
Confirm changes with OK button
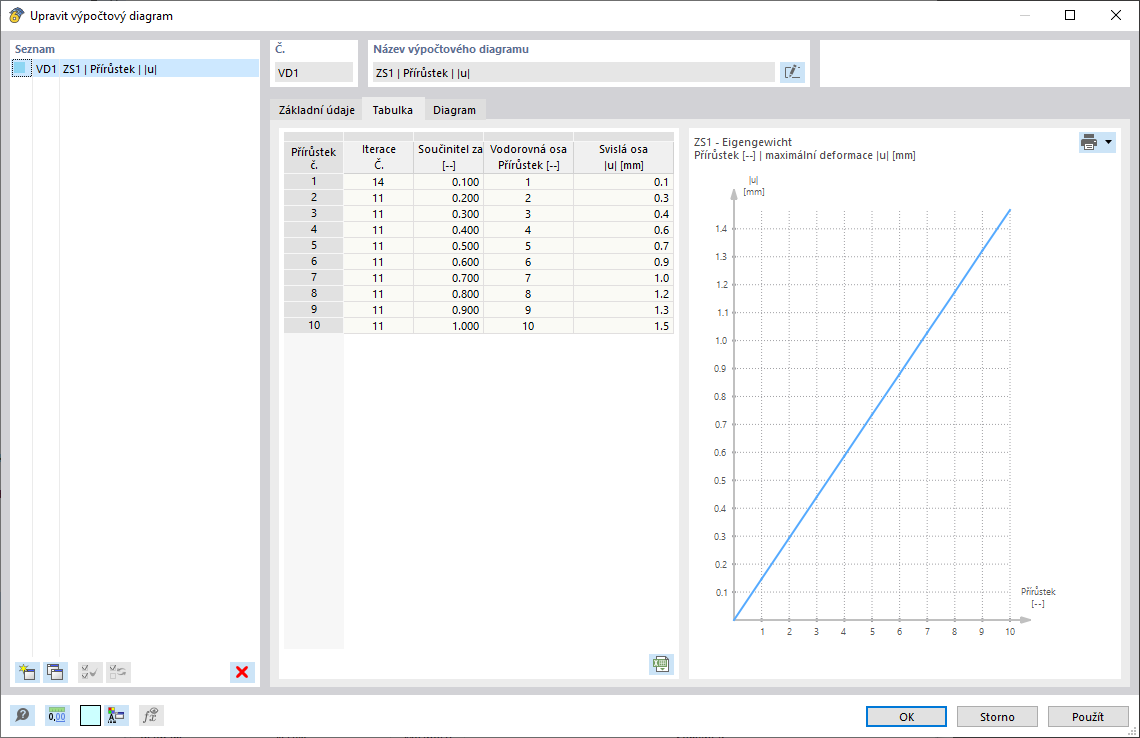(905, 716)
